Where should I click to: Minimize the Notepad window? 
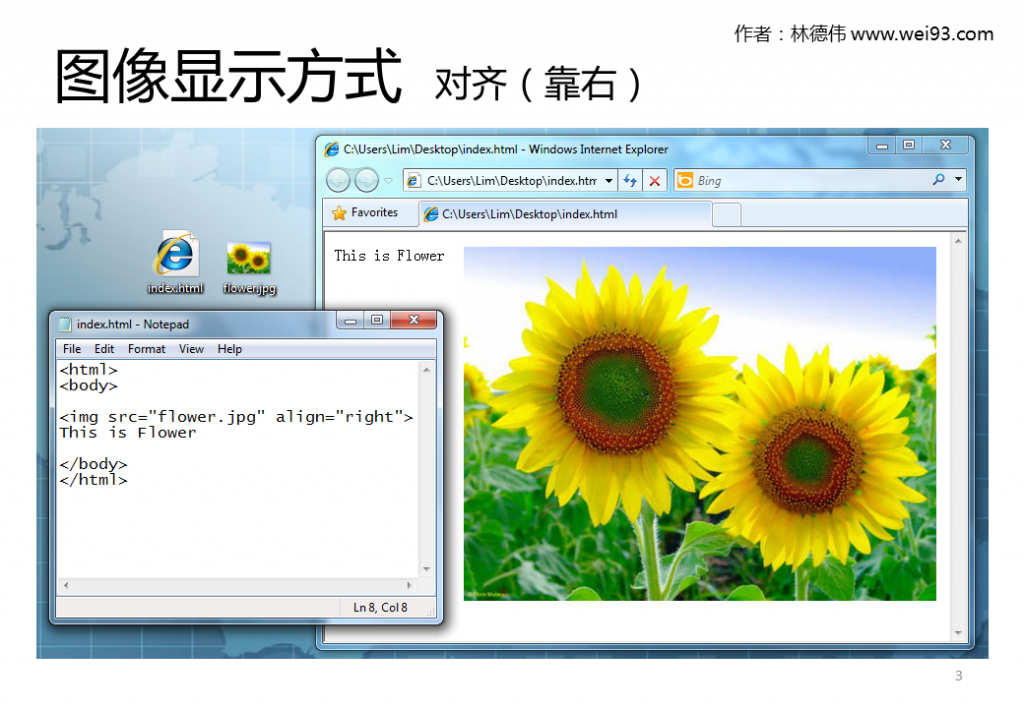[x=351, y=320]
